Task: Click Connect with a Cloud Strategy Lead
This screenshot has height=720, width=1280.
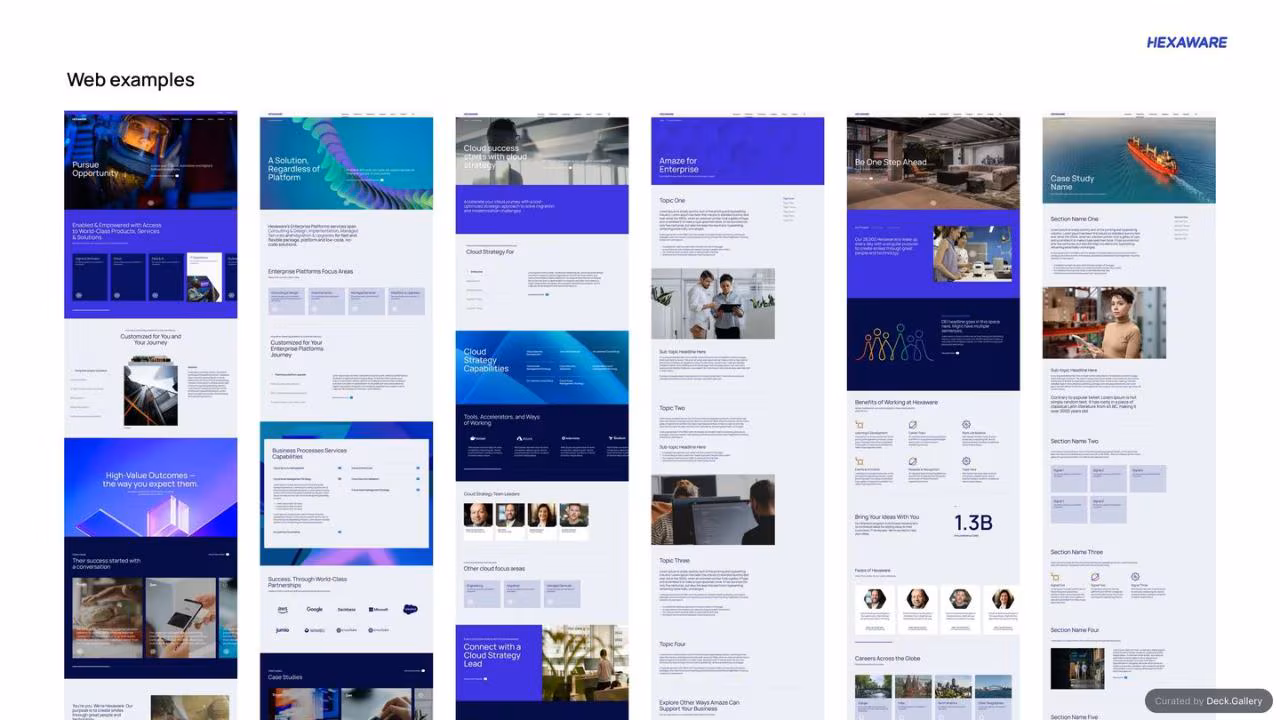Action: [492, 655]
